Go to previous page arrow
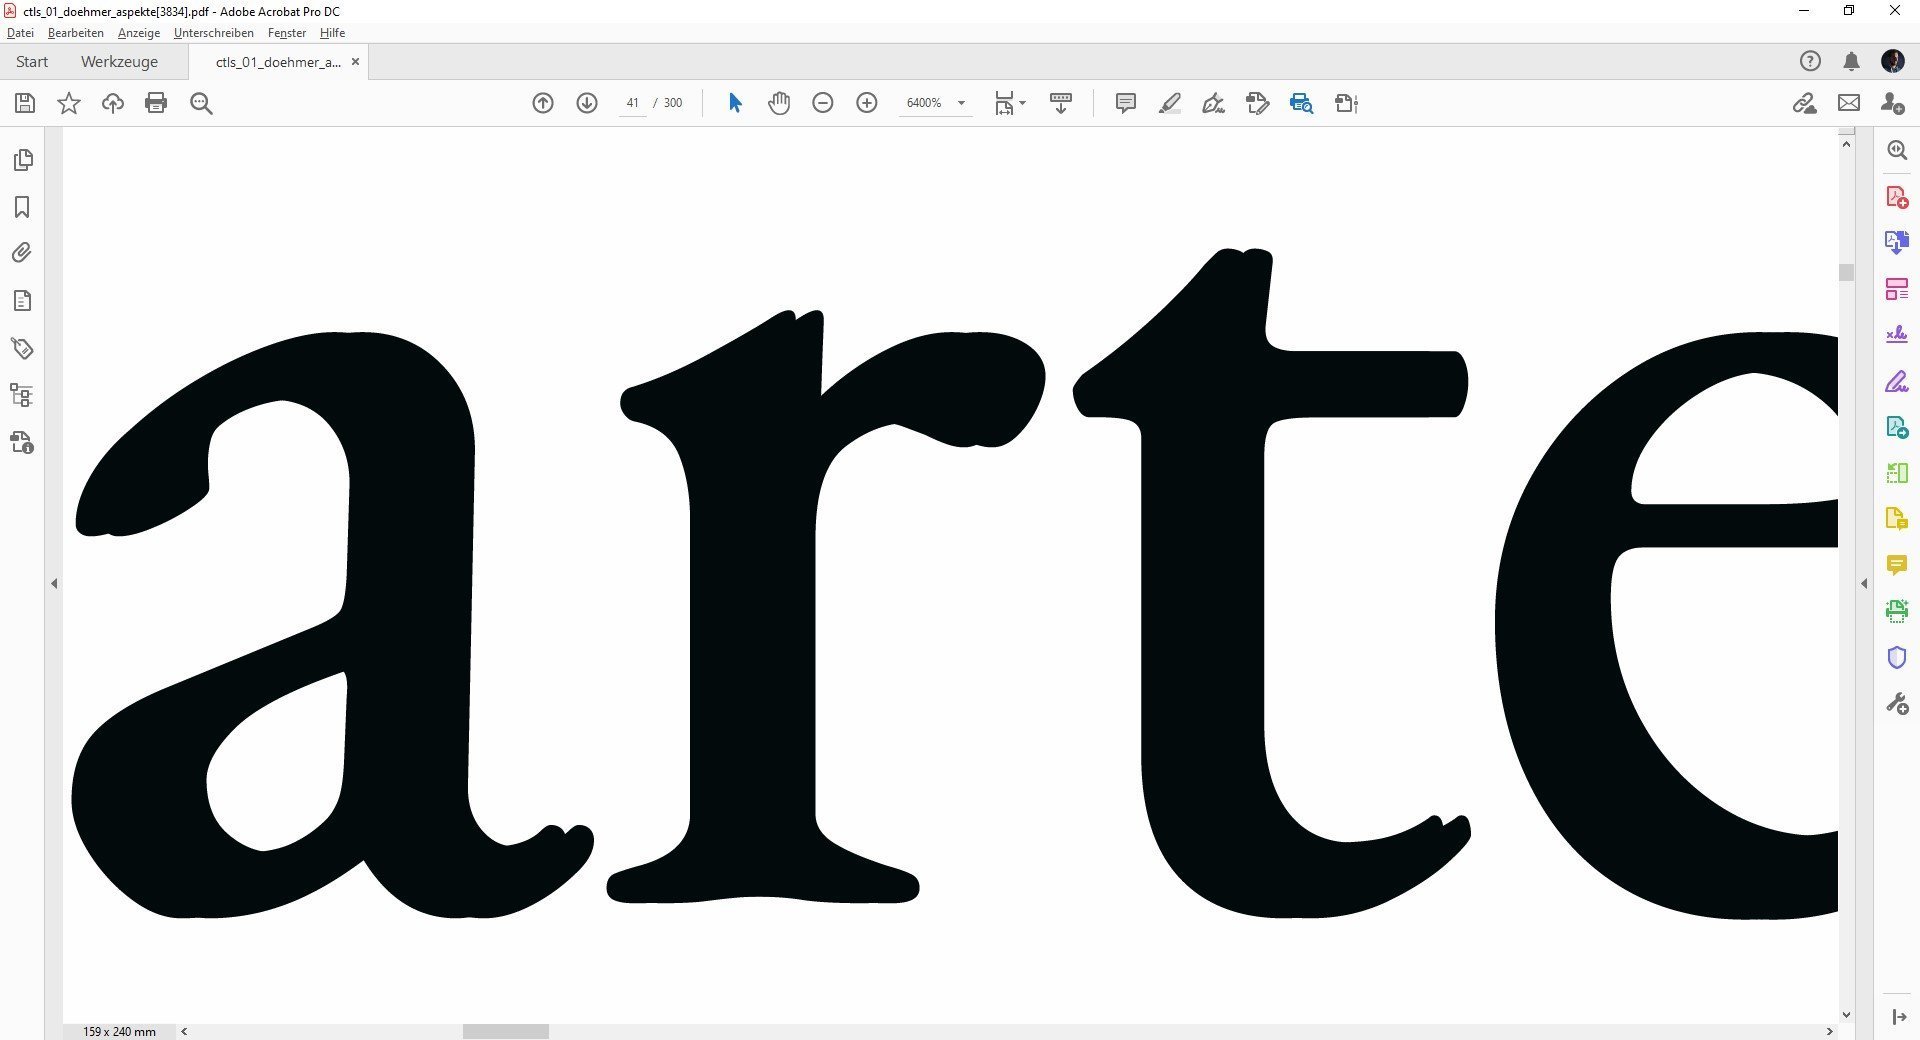Viewport: 1920px width, 1040px height. (543, 103)
